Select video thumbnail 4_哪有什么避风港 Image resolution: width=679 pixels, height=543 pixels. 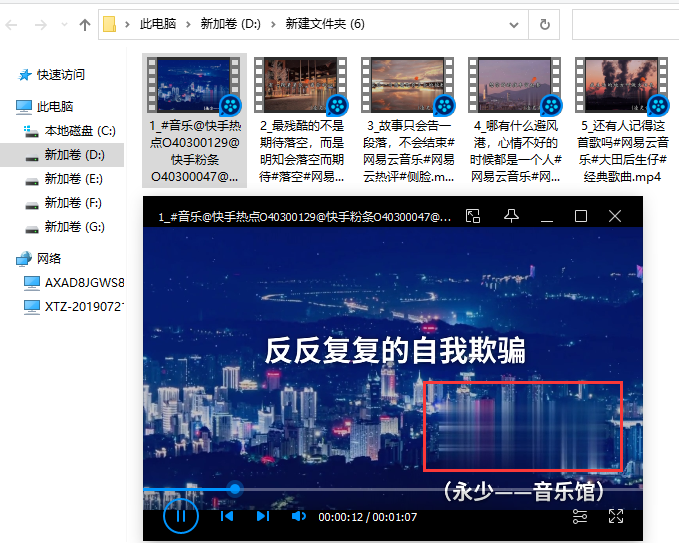[514, 86]
